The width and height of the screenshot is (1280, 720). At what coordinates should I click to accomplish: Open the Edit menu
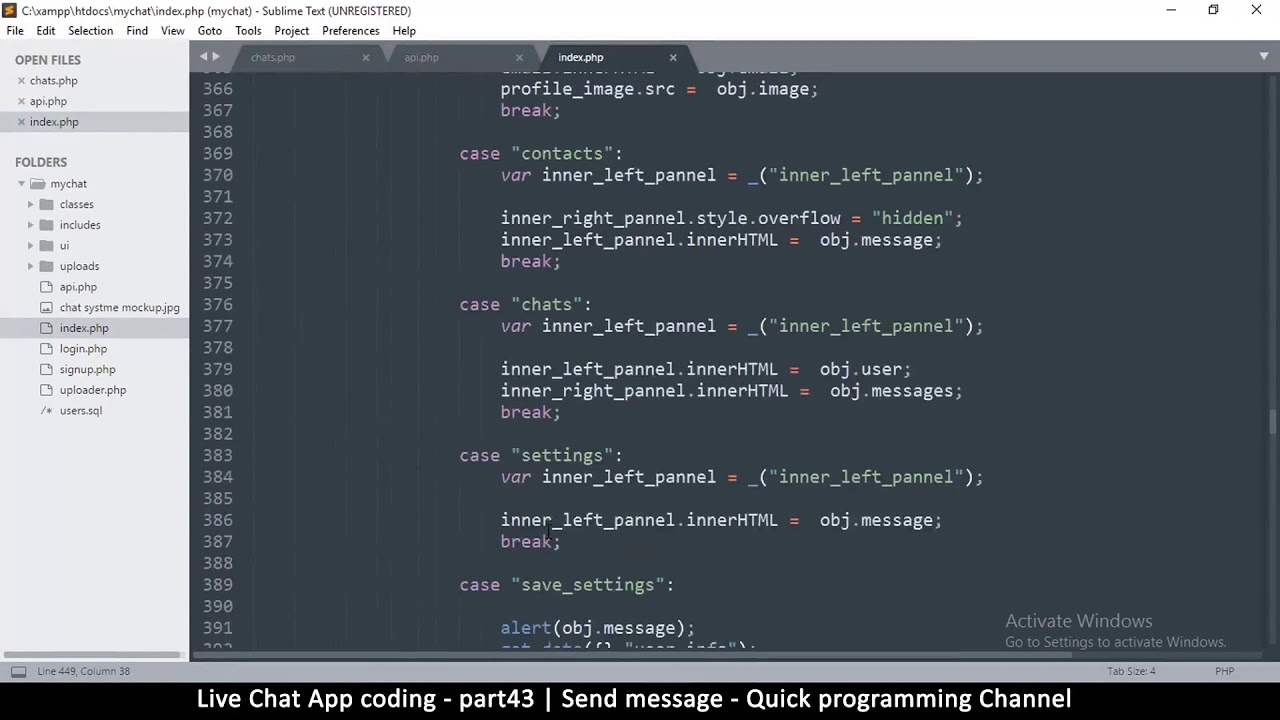46,31
